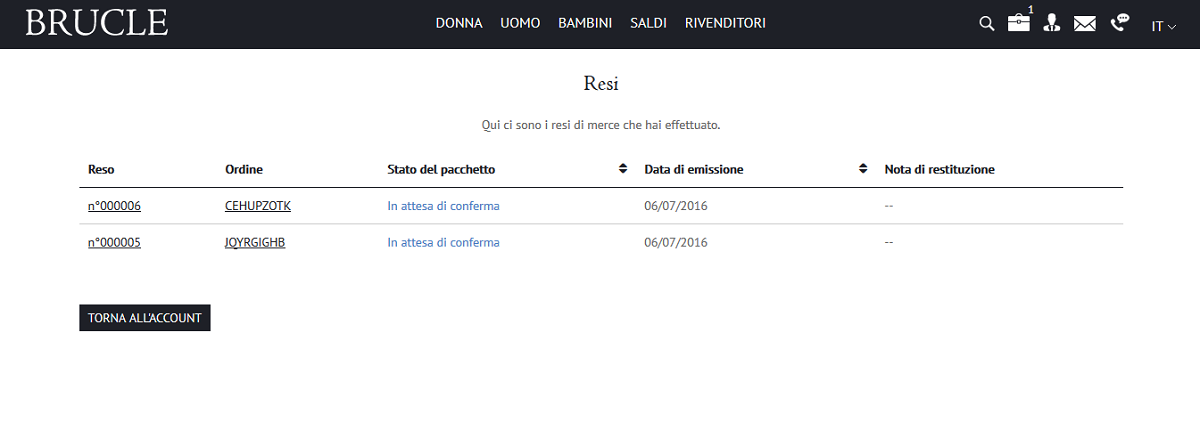Viewport: 1200px width, 430px height.
Task: Sort by Data di emissione arrows
Action: (863, 169)
